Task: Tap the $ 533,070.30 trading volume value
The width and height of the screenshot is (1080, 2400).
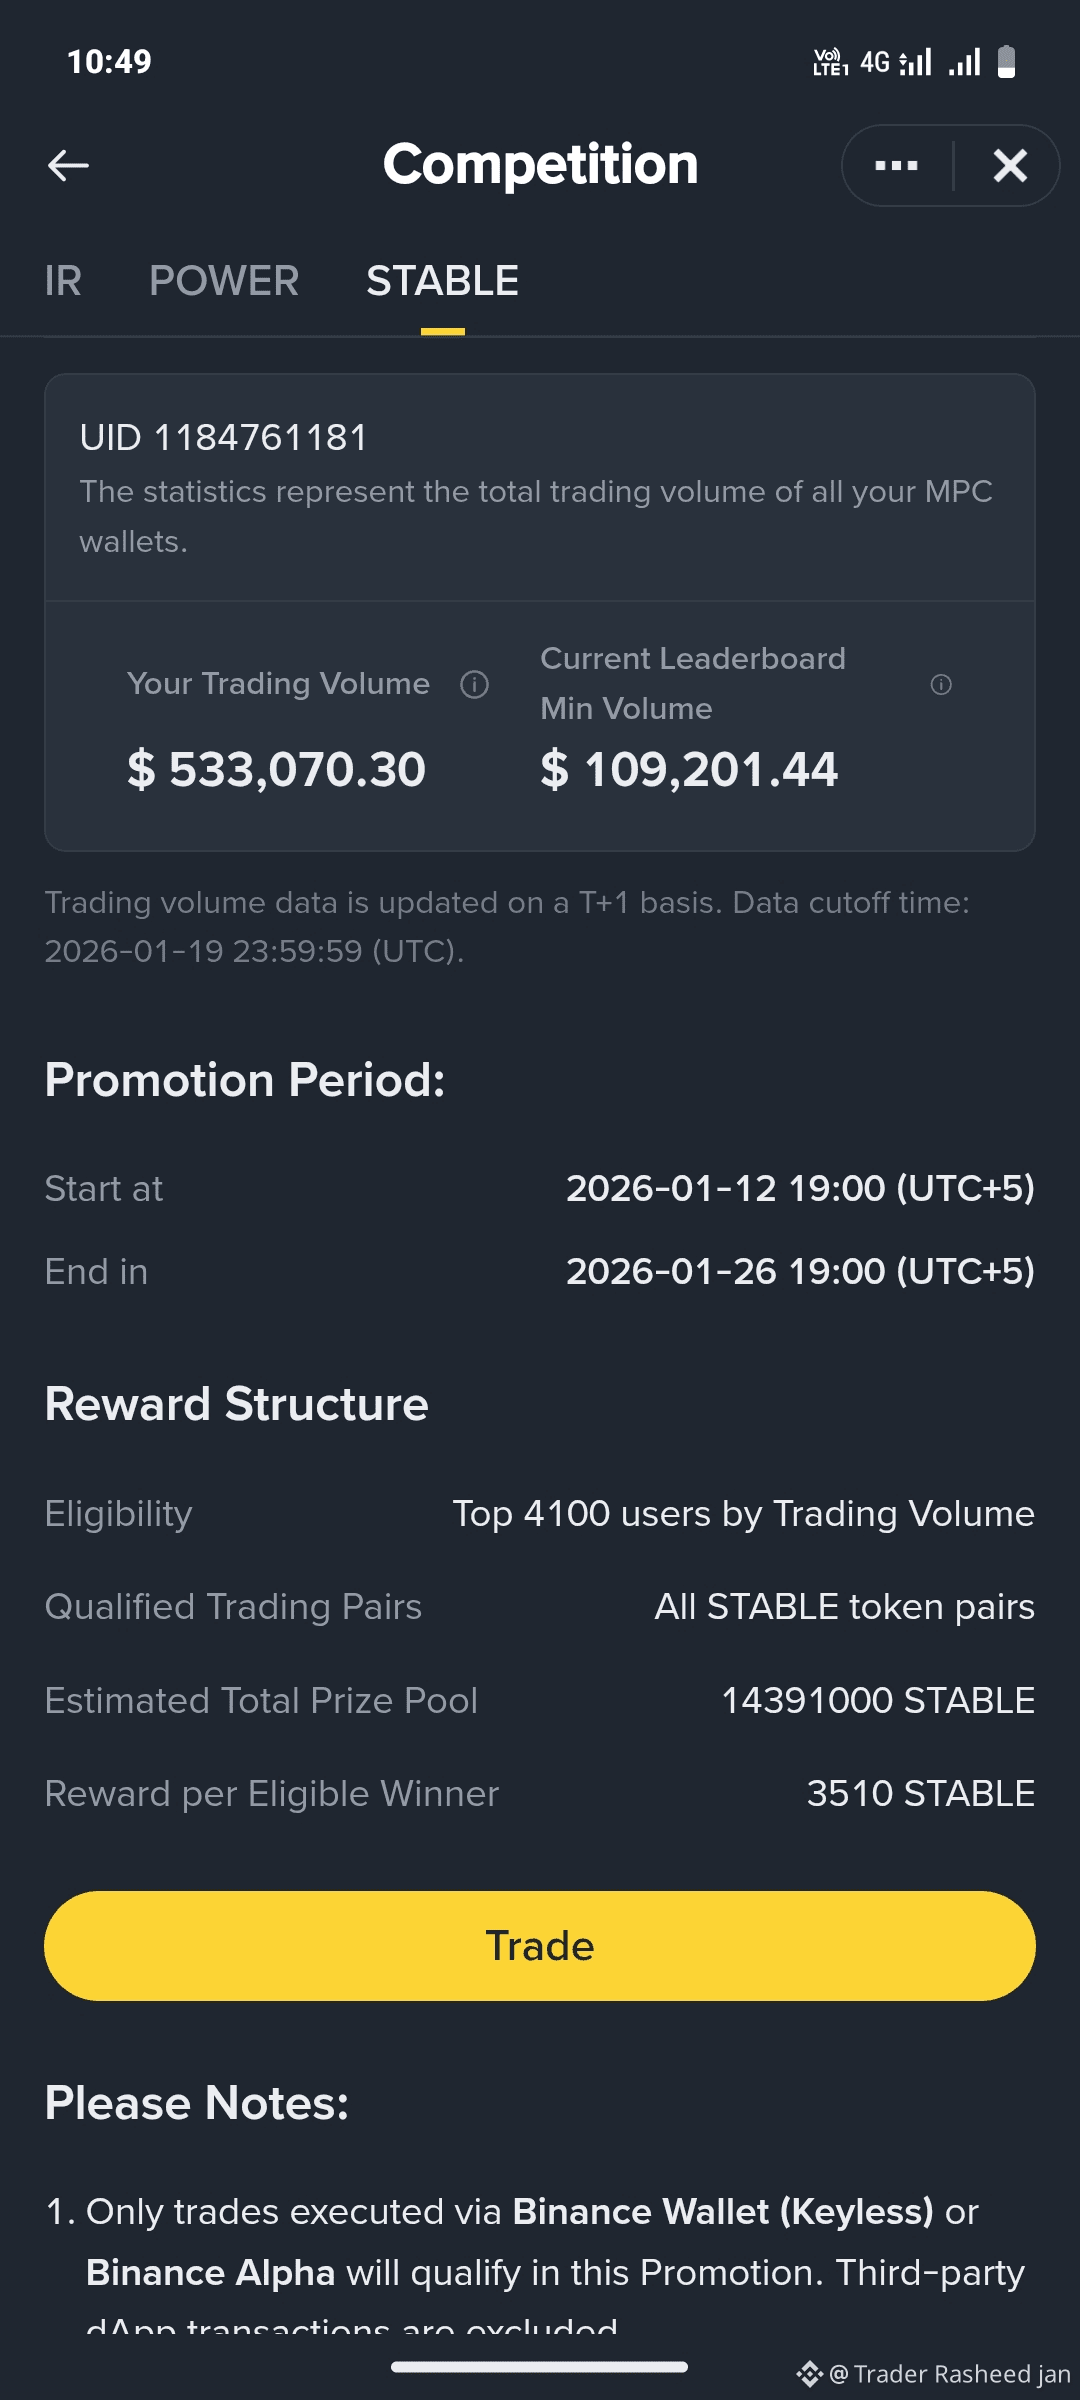Action: (x=277, y=769)
